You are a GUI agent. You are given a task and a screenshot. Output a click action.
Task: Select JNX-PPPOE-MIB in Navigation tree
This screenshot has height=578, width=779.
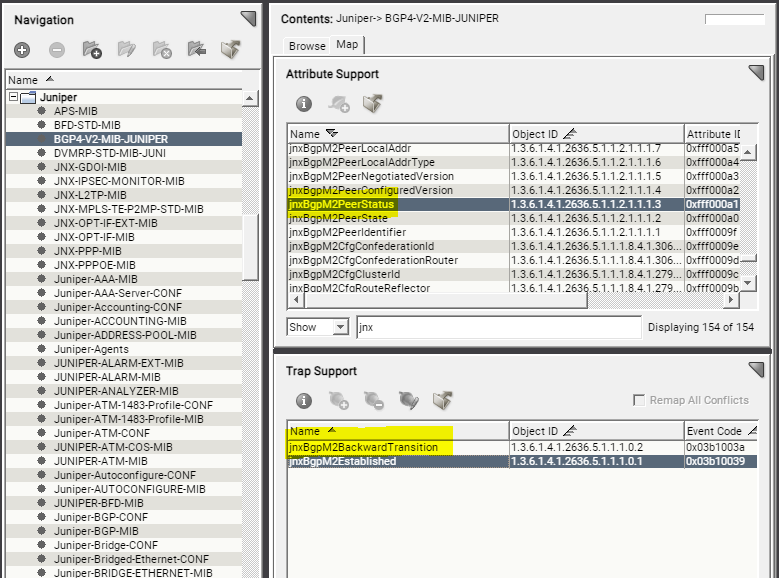pos(94,265)
